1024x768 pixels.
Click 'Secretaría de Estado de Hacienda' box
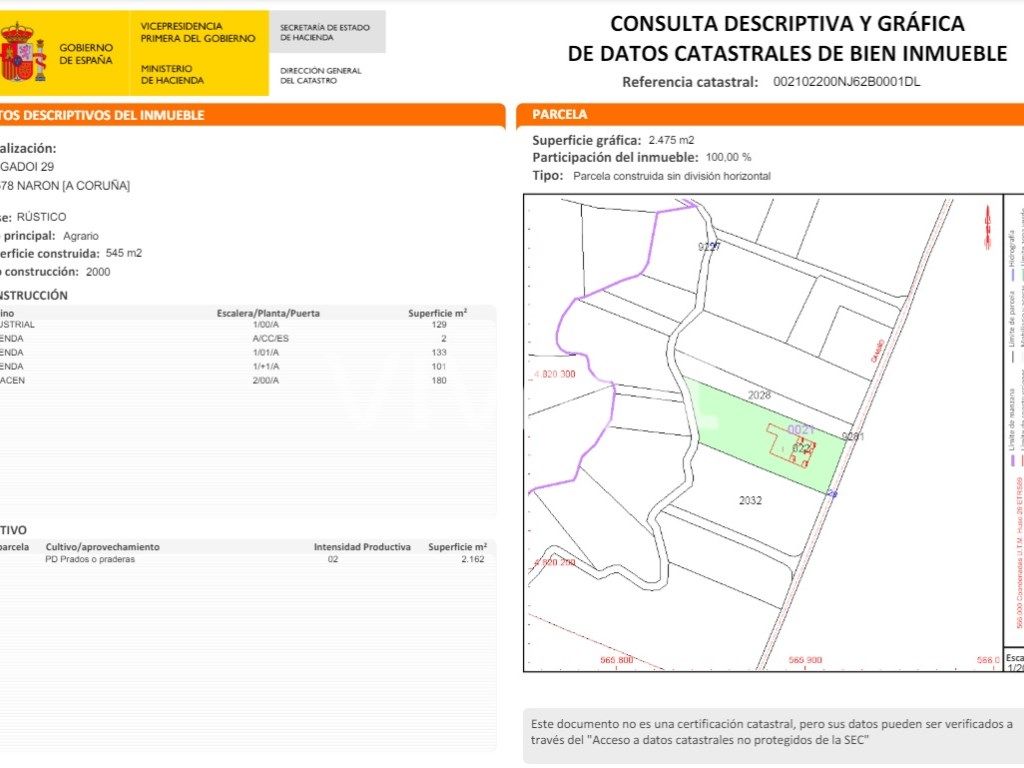click(x=326, y=32)
